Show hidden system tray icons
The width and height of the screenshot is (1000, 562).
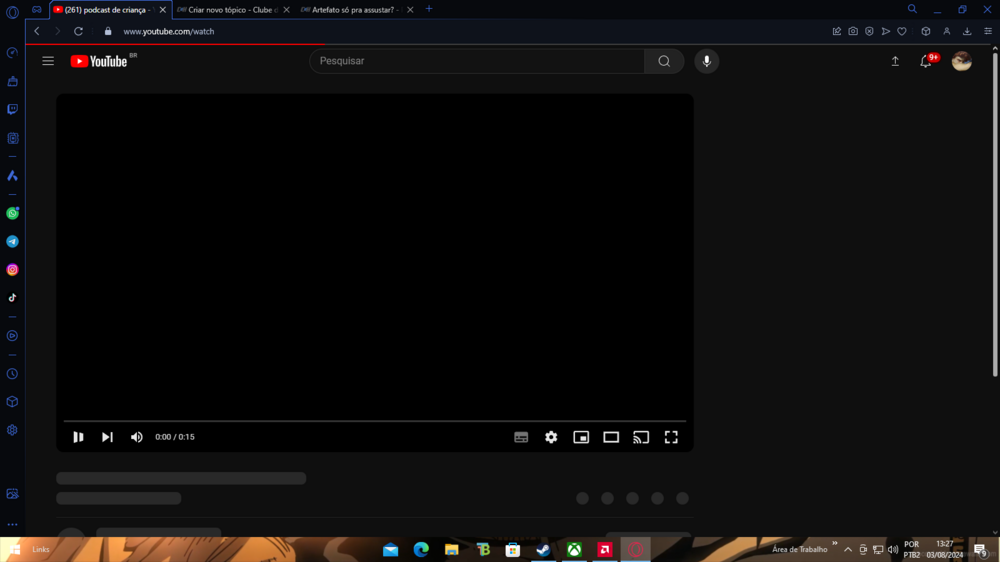click(x=848, y=549)
